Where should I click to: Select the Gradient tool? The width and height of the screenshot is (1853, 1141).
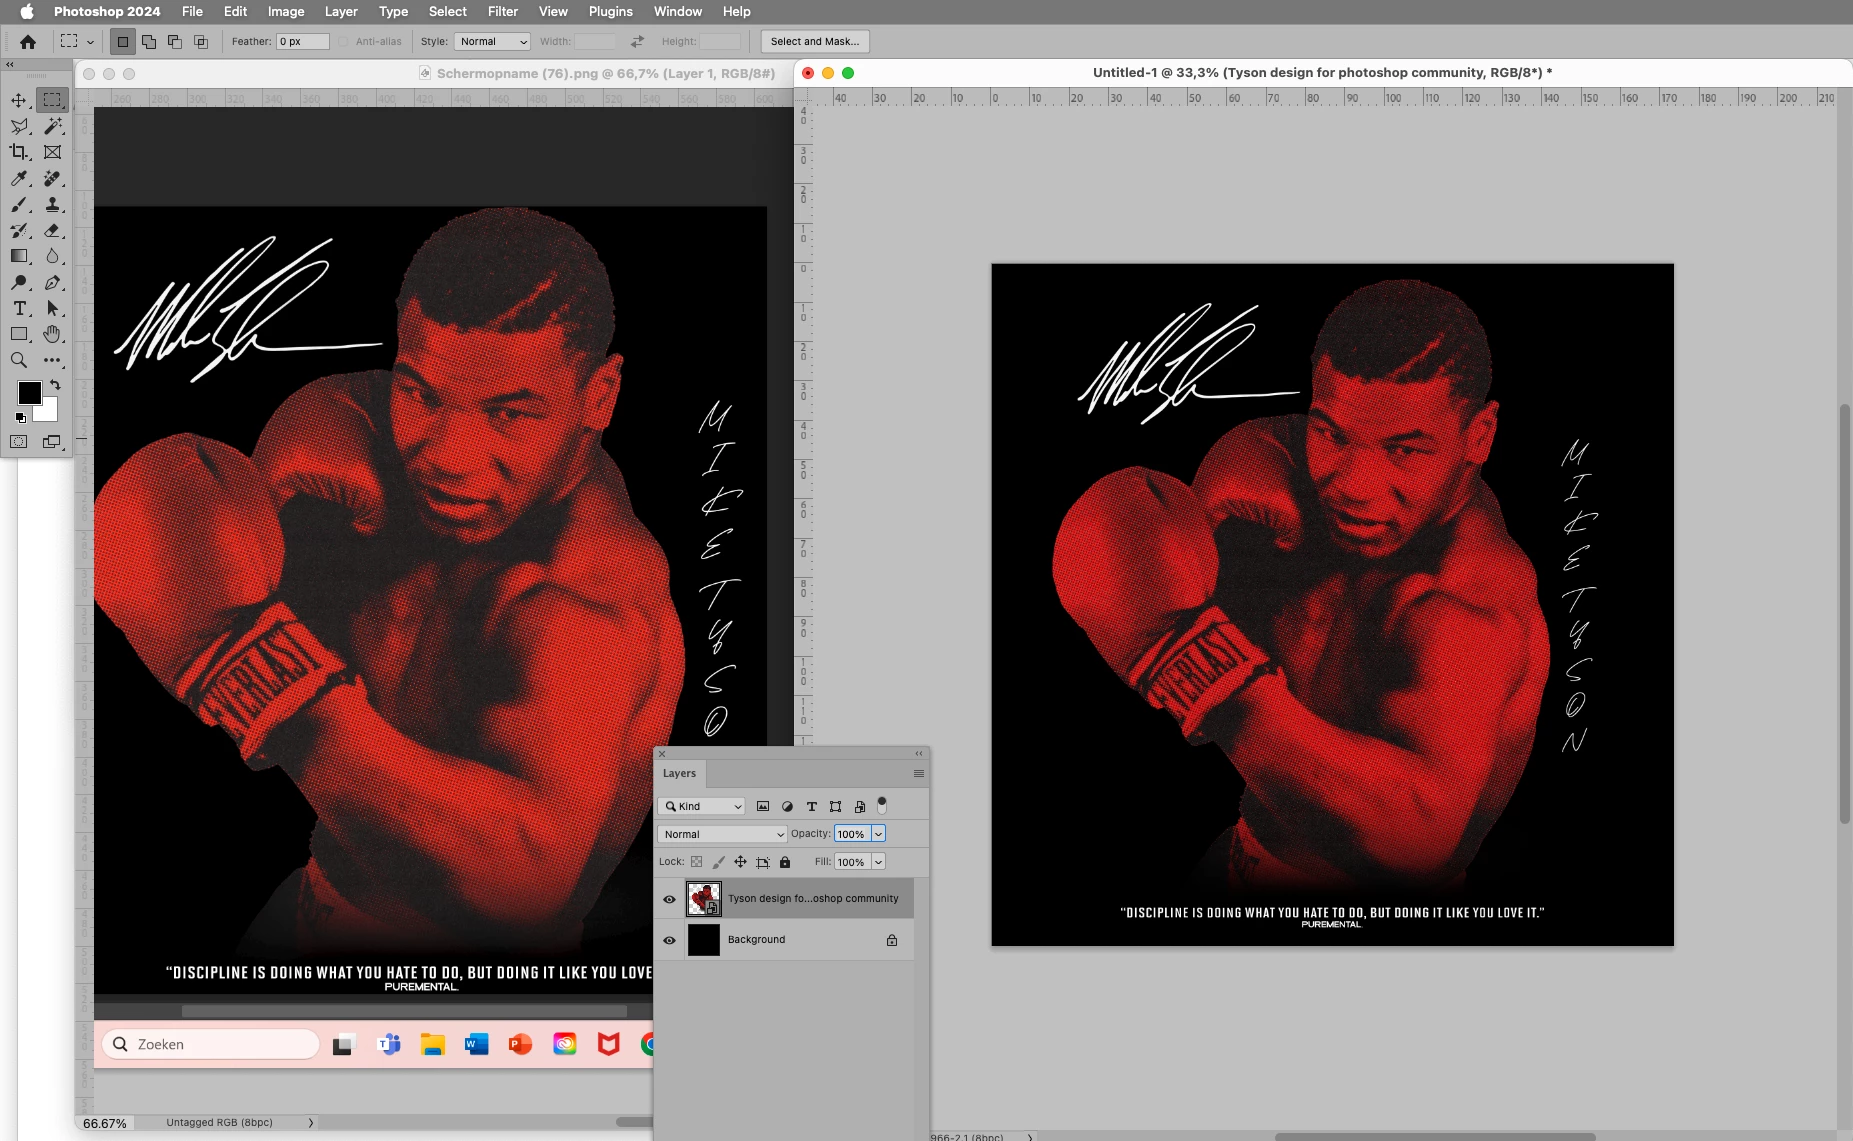(19, 256)
